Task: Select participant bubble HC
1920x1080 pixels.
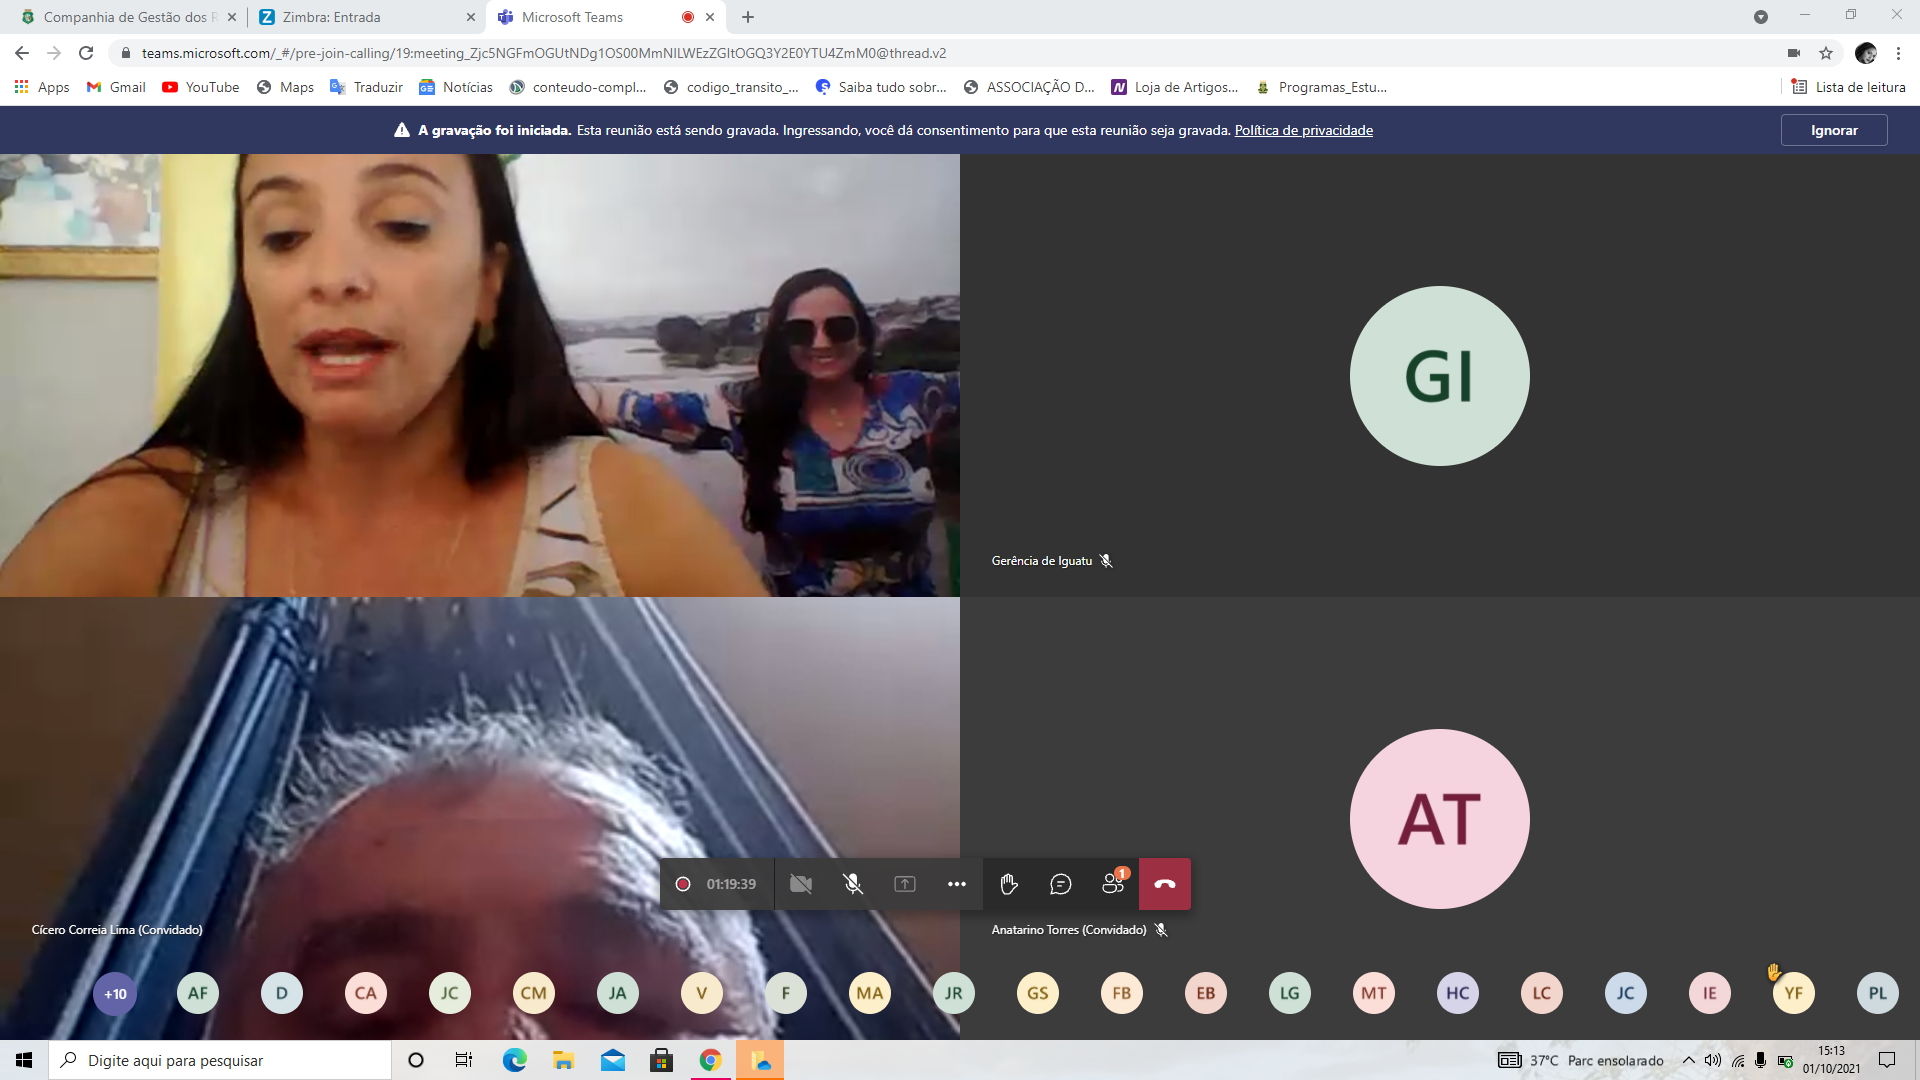Action: point(1458,993)
